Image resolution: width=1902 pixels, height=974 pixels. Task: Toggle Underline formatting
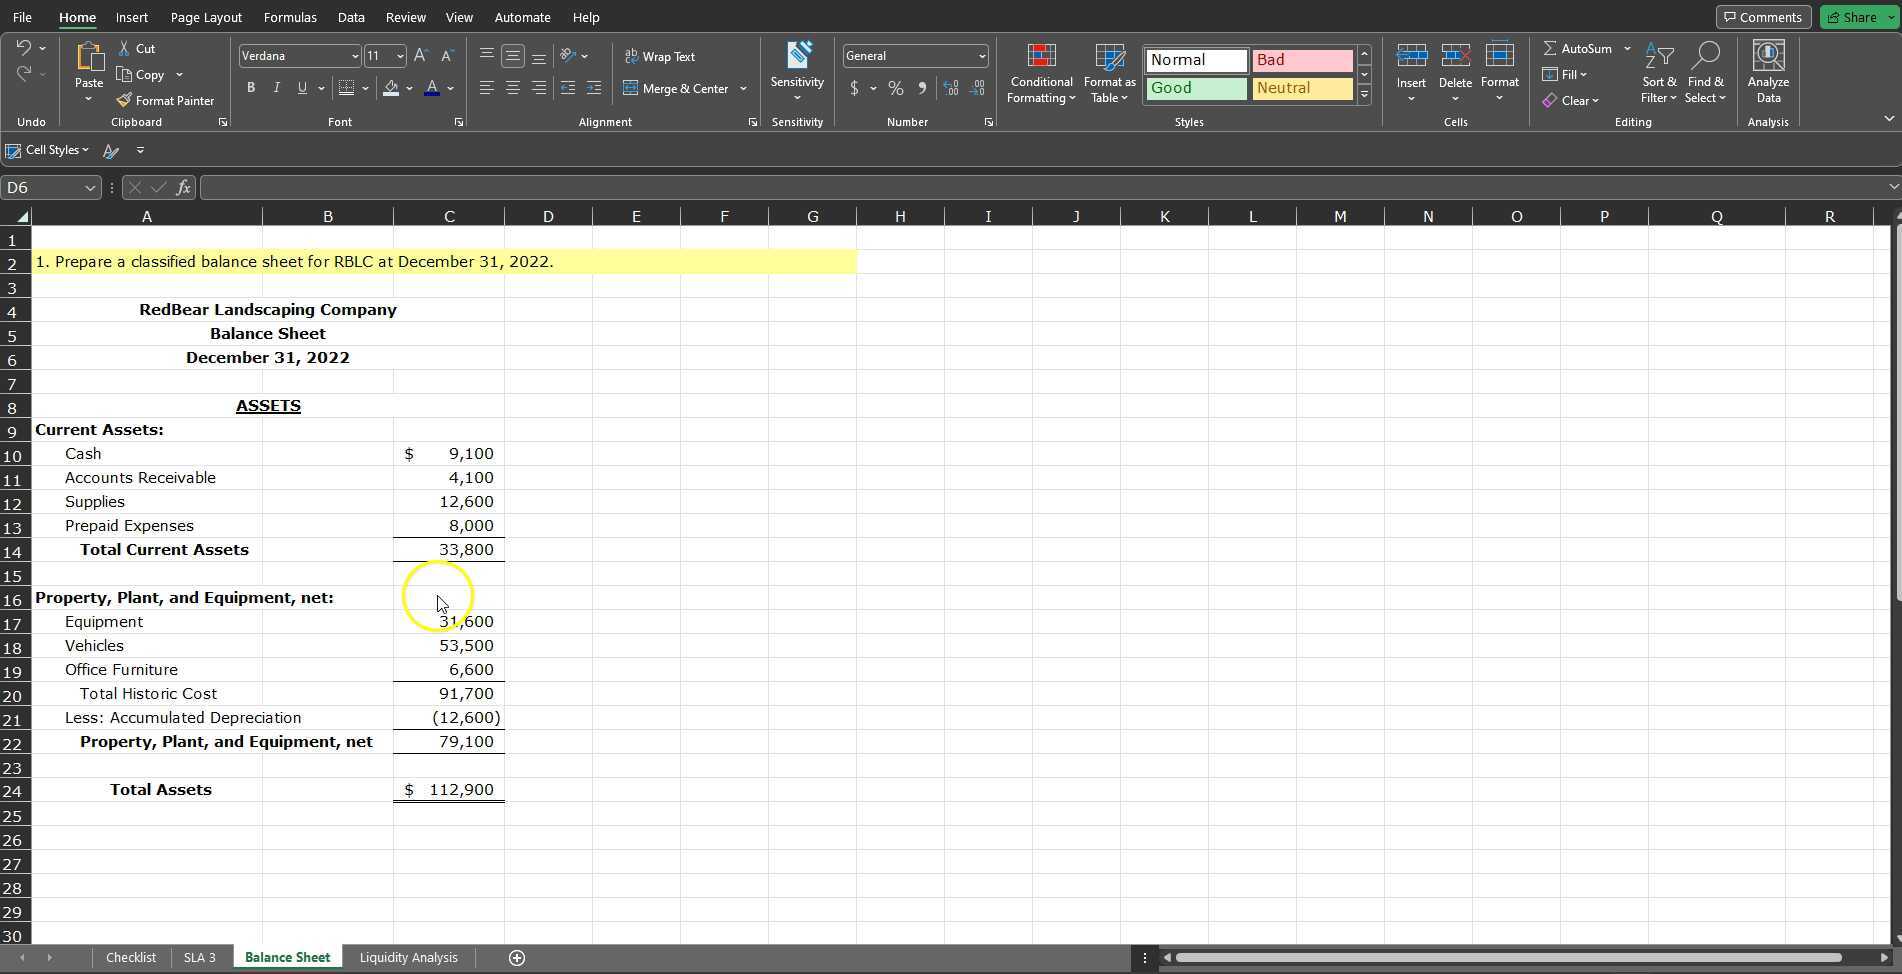pyautogui.click(x=302, y=88)
